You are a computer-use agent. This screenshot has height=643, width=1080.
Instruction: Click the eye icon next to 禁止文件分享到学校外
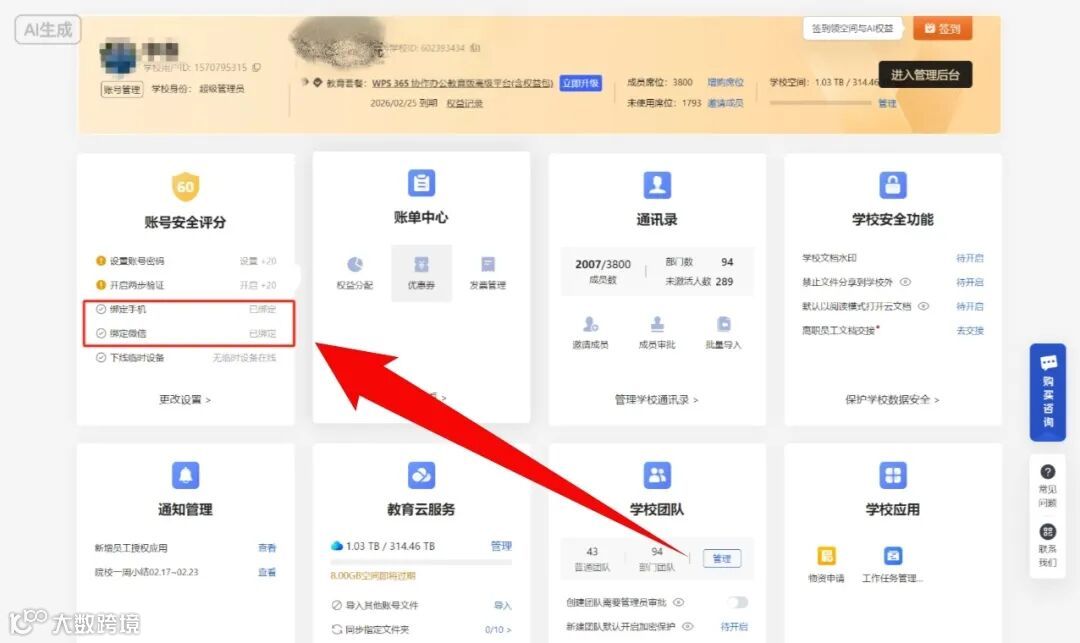coord(906,282)
